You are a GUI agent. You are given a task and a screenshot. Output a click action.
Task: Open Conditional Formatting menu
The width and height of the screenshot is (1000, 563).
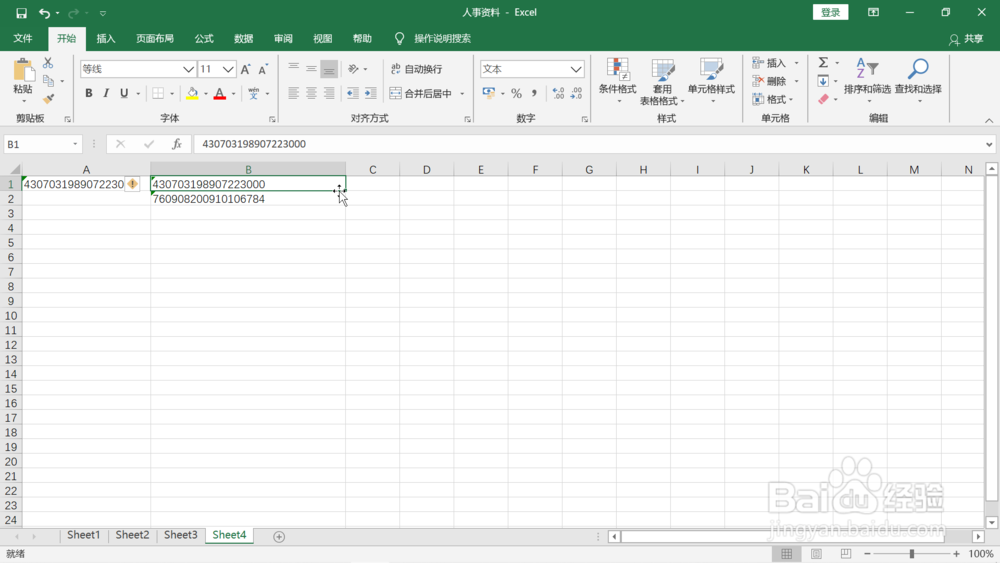tap(617, 82)
